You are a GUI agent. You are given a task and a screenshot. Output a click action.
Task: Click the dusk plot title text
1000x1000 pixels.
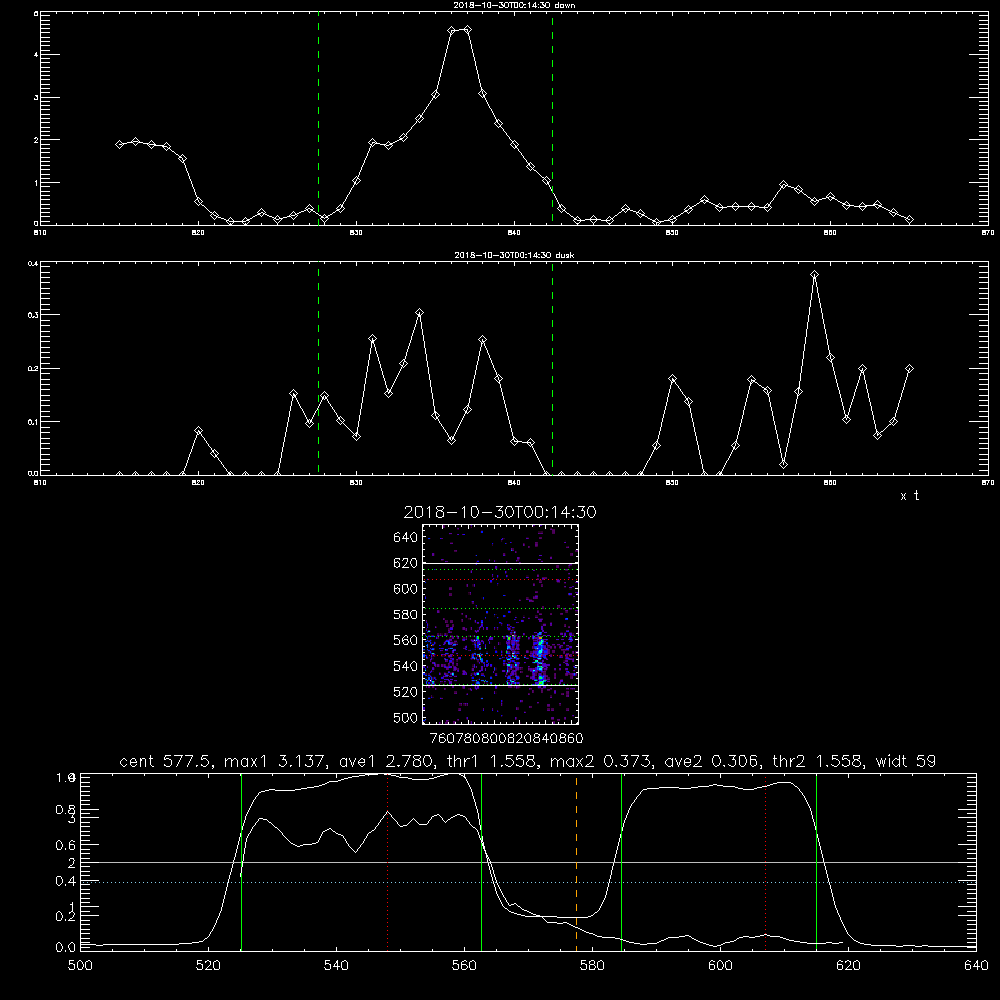[x=514, y=255]
